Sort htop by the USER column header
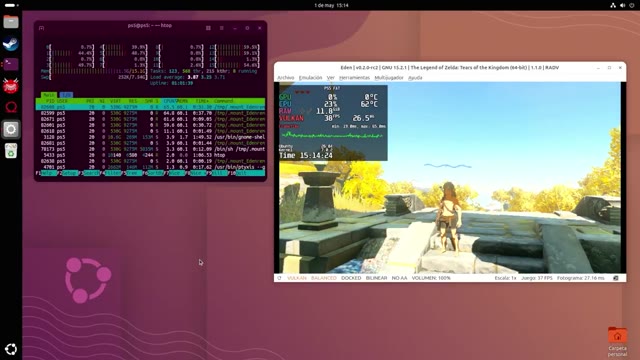The image size is (640, 360). 62,101
